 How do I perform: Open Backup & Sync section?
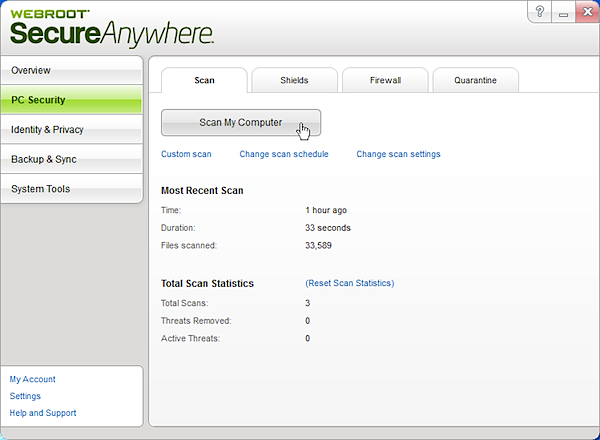(72, 159)
